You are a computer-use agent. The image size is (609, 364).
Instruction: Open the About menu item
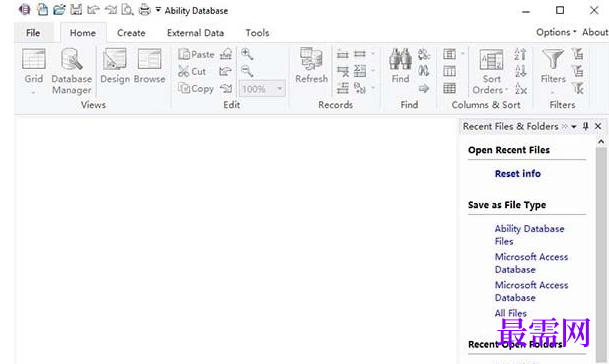595,32
